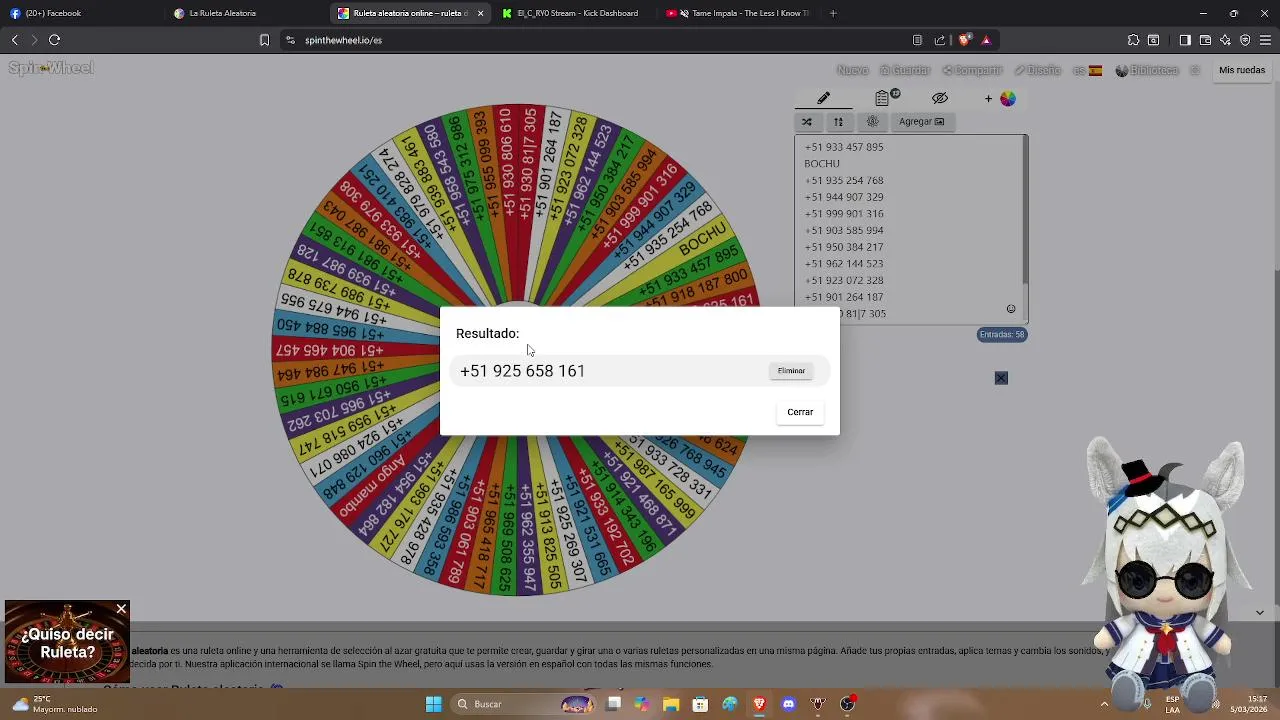
Task: Click entry +51 901 264 187 in list
Action: pyautogui.click(x=844, y=297)
